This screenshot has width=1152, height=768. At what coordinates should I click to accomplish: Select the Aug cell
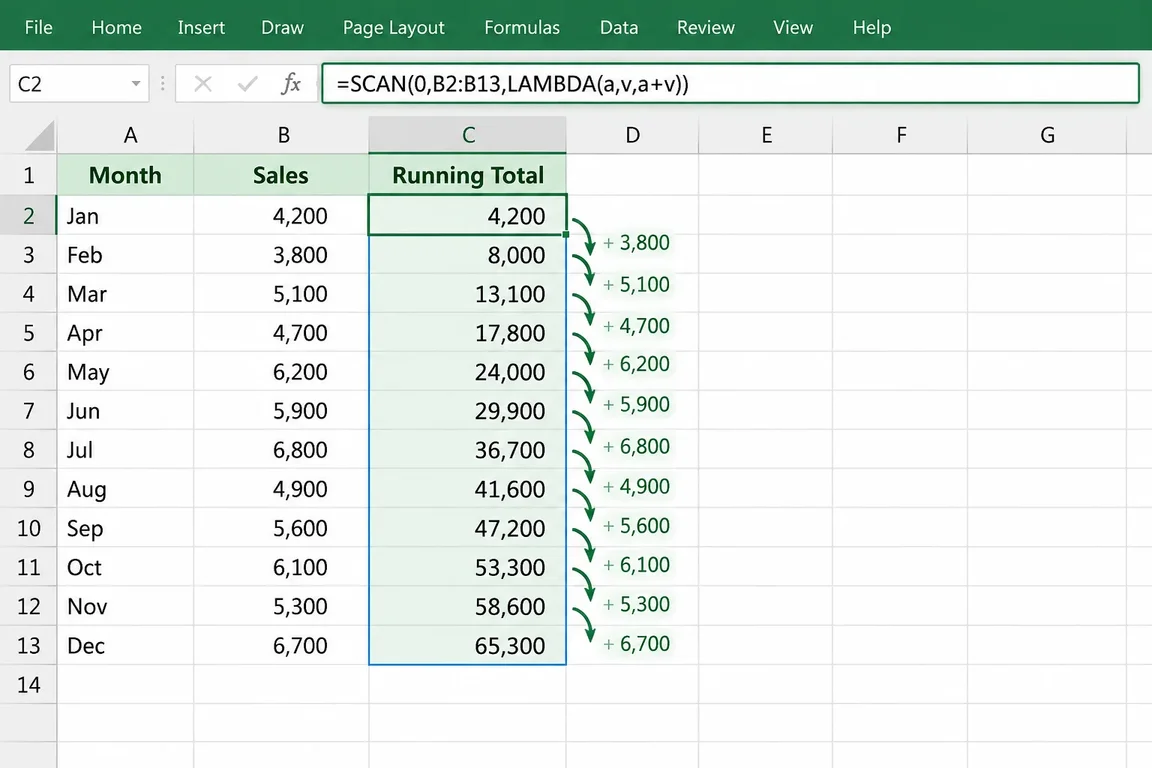coord(126,489)
